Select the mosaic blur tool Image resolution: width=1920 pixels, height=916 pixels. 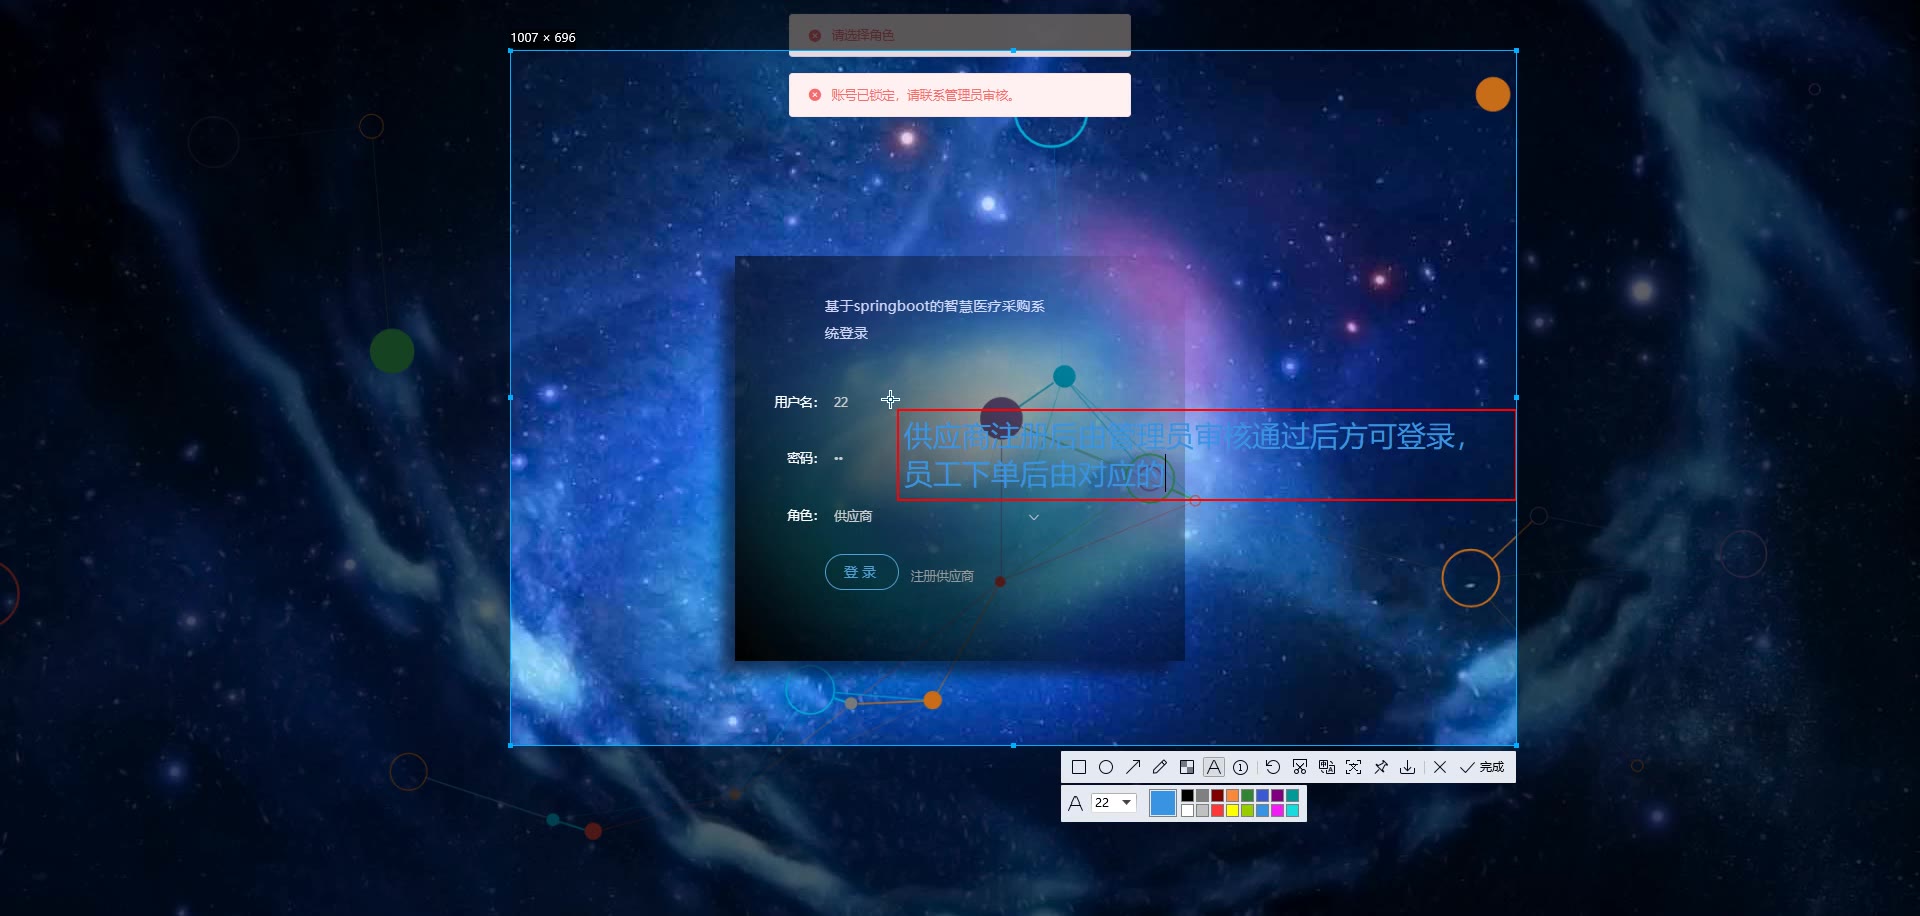[x=1187, y=767]
